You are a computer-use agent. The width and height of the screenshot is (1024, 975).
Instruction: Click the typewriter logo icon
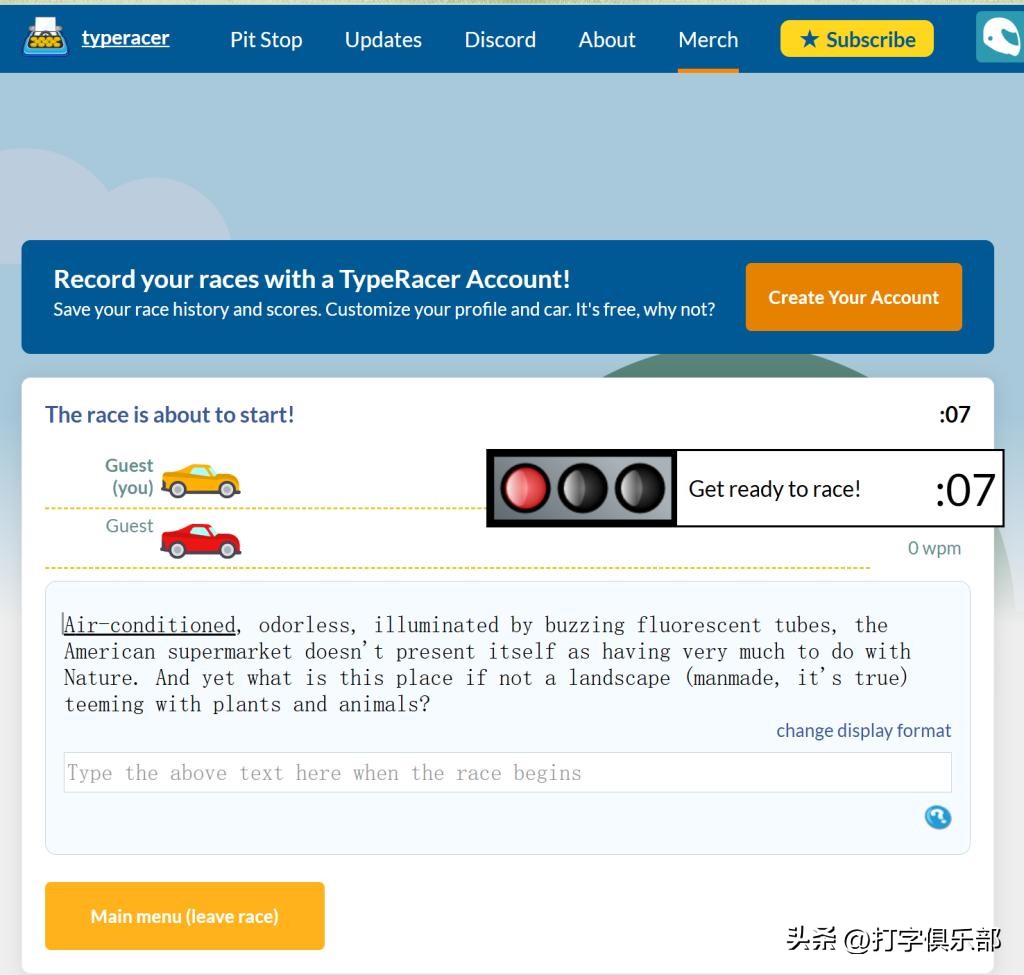point(45,37)
